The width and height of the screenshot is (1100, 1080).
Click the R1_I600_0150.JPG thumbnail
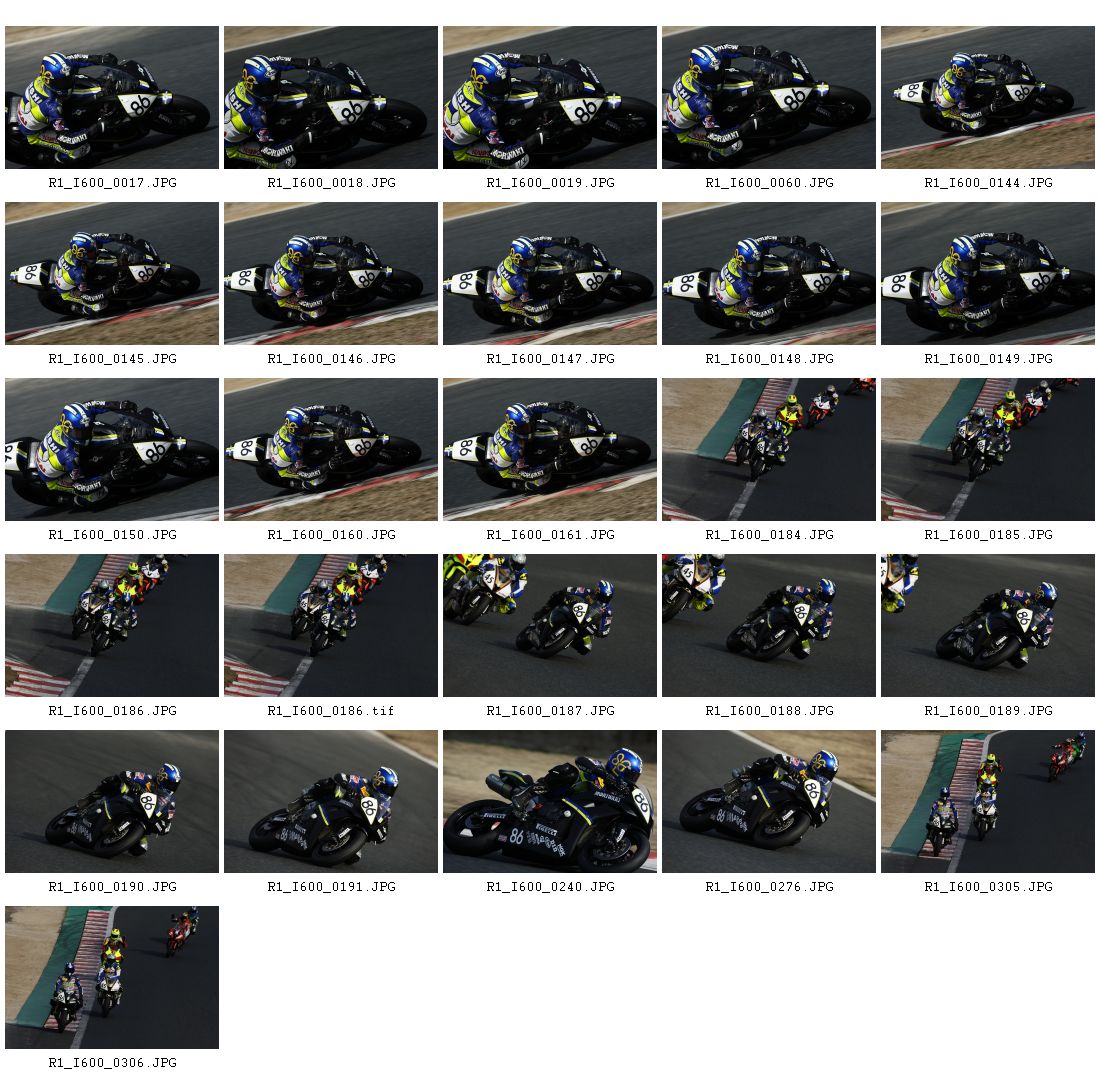112,450
